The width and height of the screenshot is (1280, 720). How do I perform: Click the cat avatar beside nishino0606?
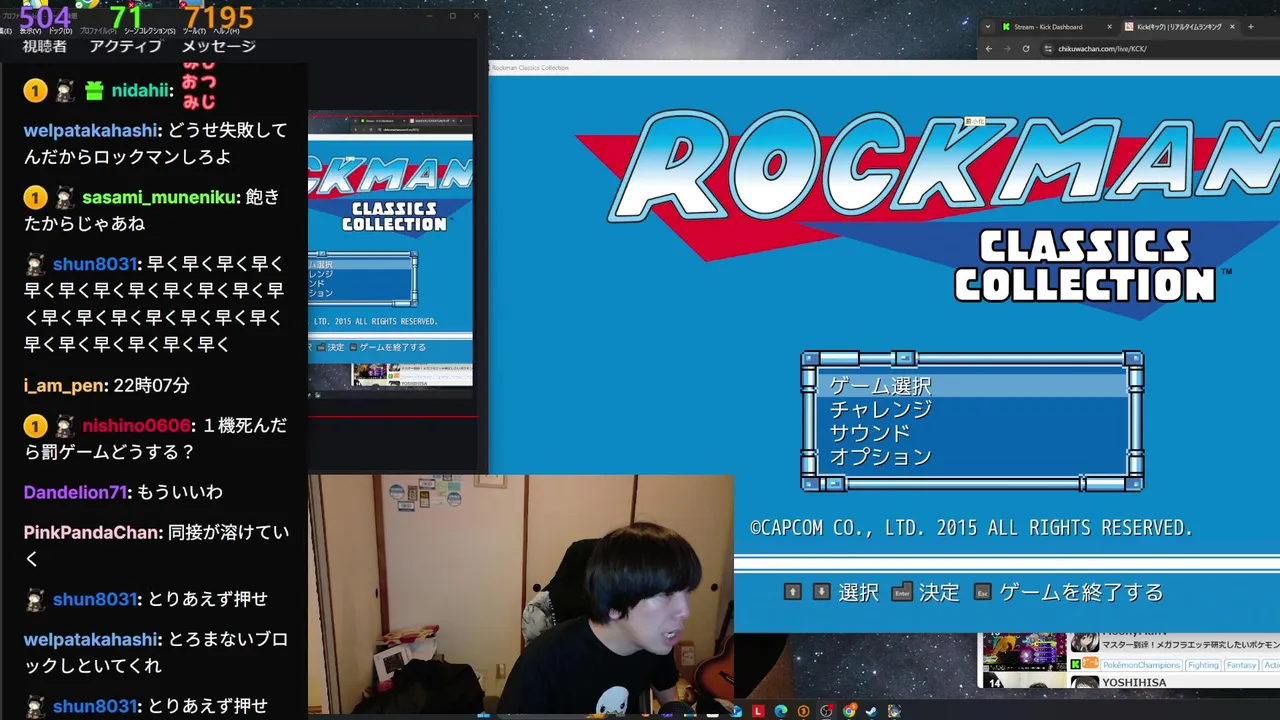coord(64,426)
